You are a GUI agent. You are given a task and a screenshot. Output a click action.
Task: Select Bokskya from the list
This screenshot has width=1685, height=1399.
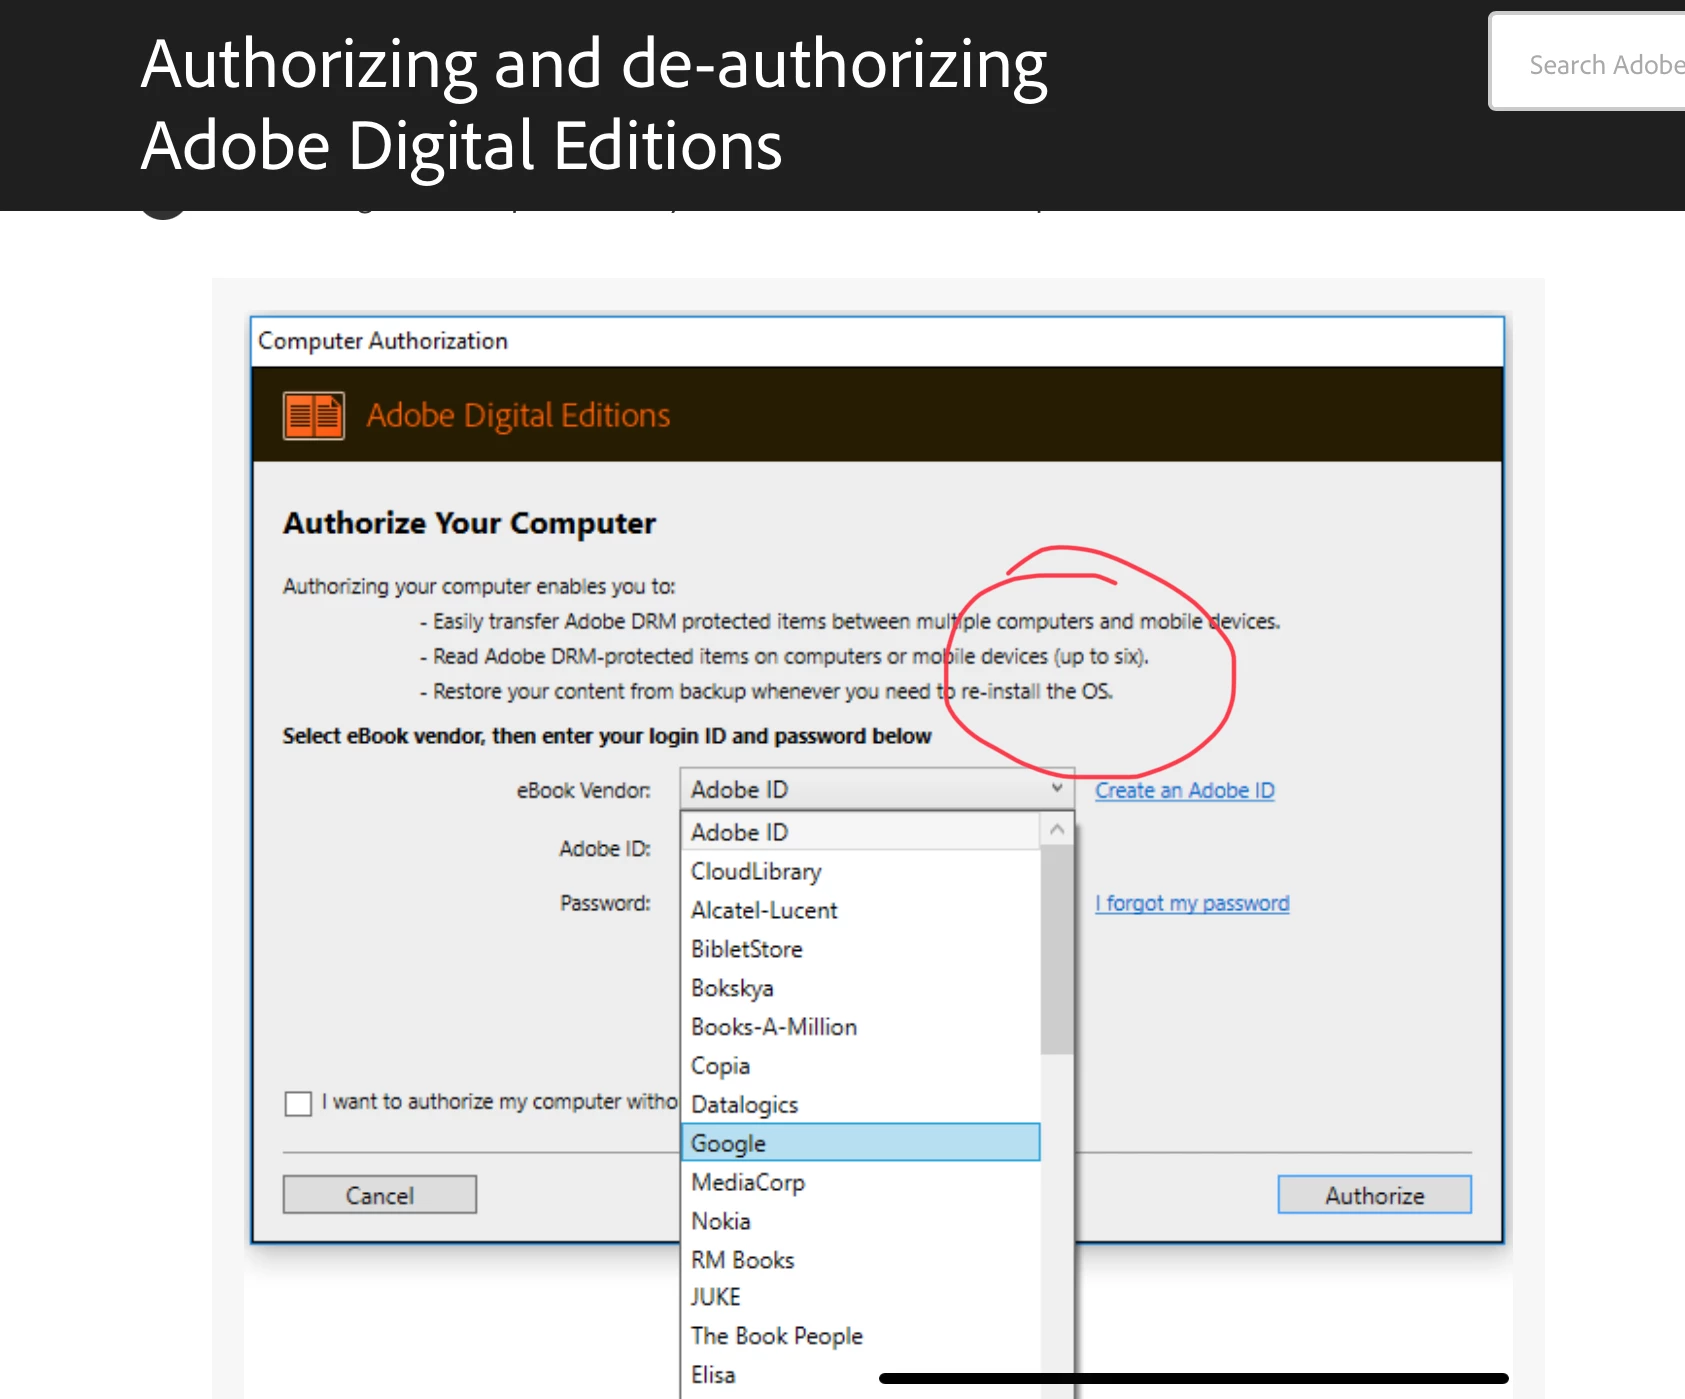point(861,988)
